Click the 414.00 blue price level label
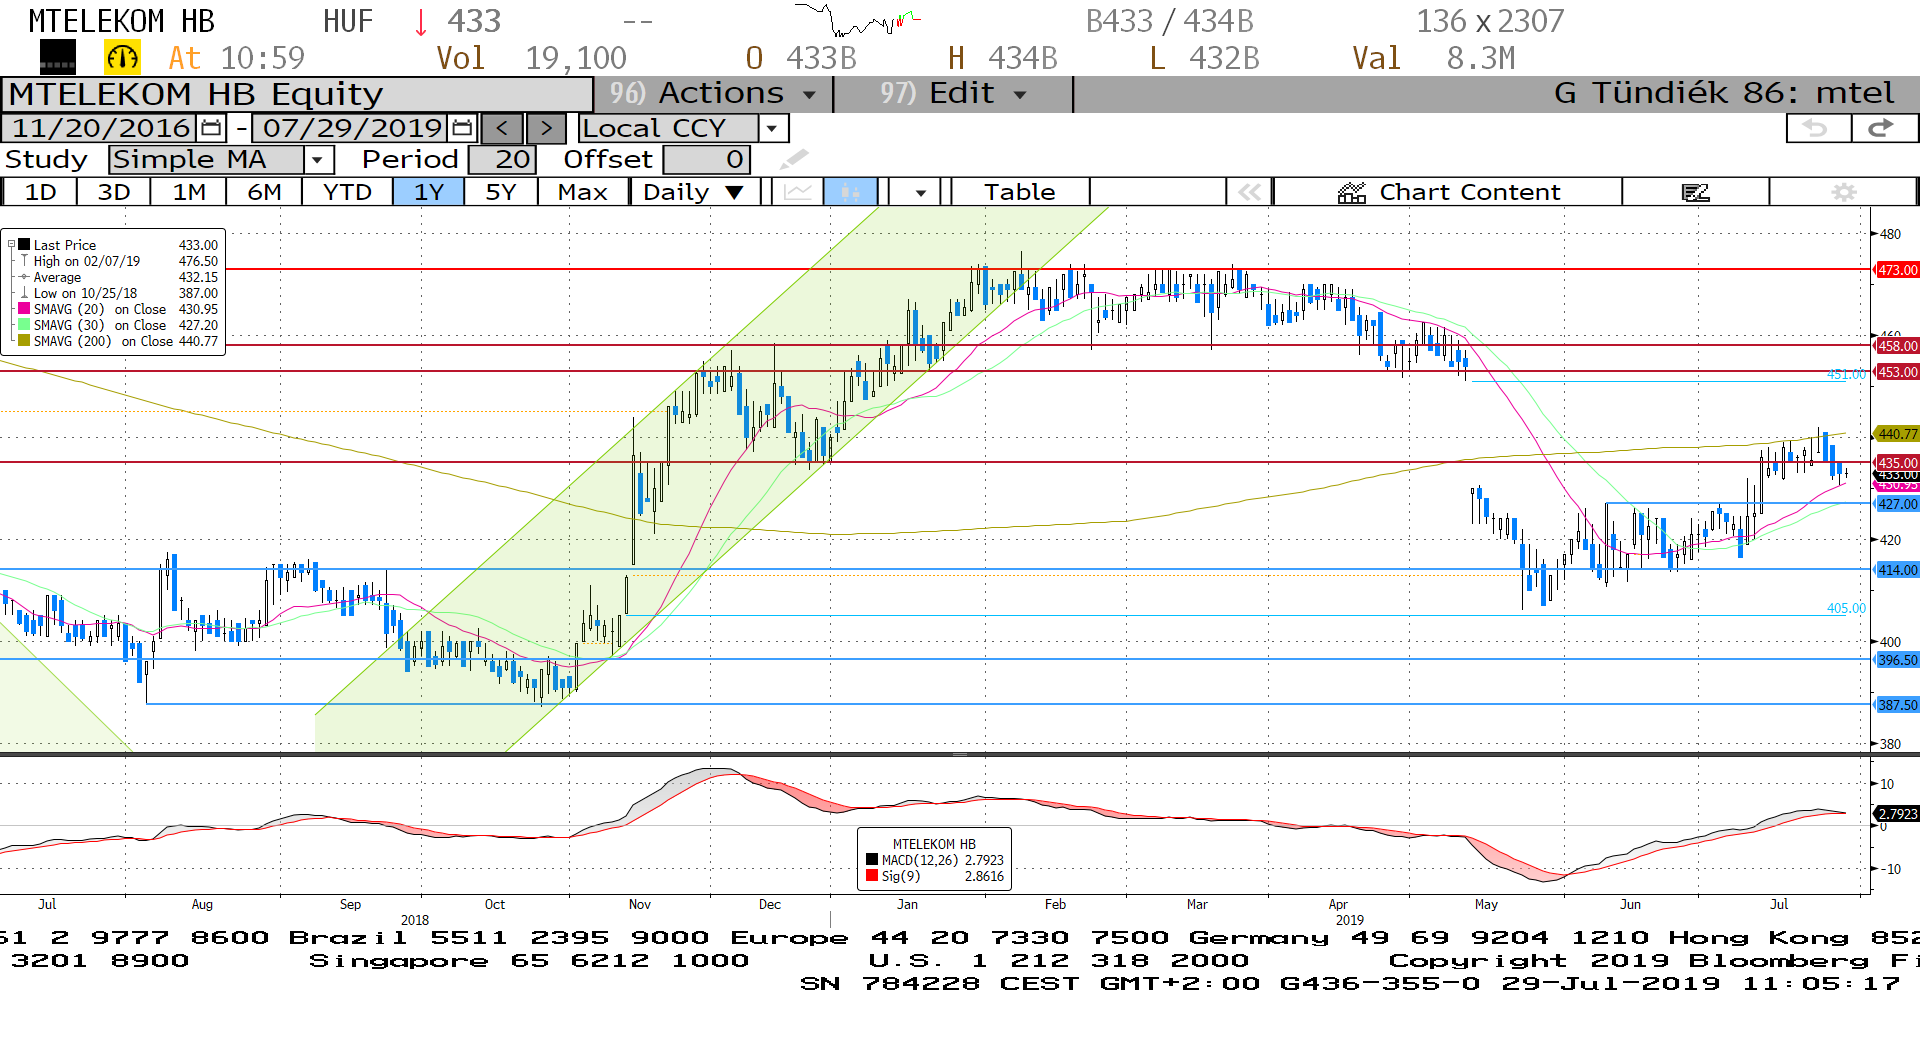This screenshot has width=1920, height=1039. point(1896,570)
